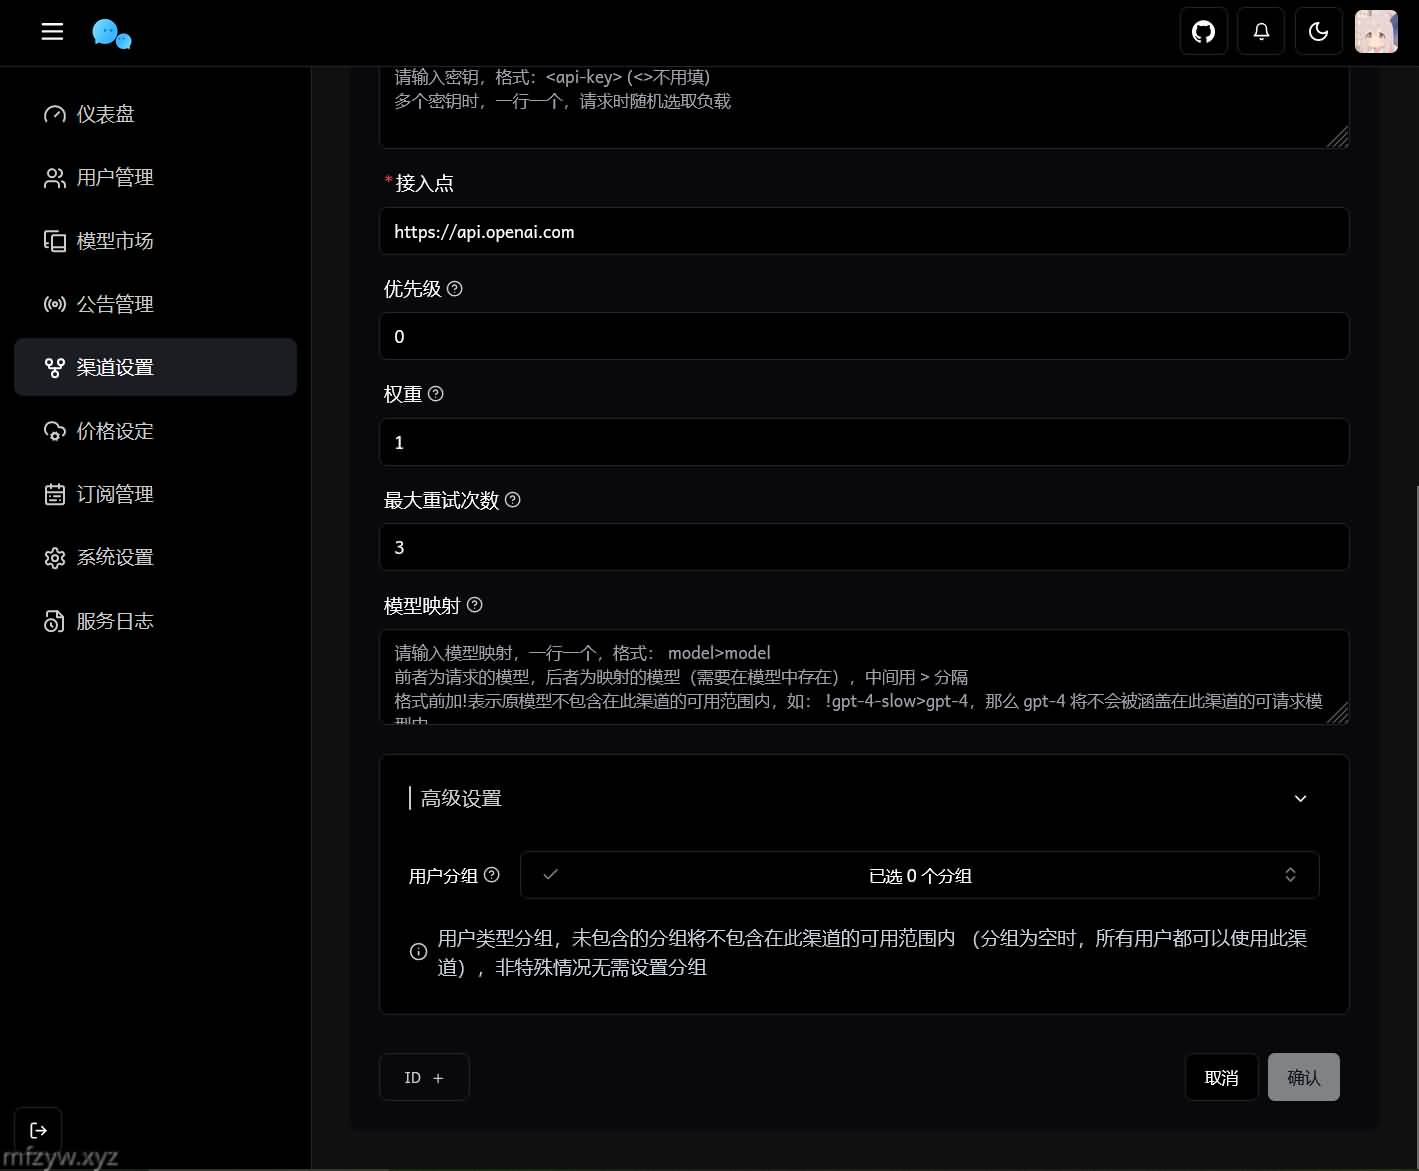
Task: Select 价格设定 in sidebar
Action: click(x=114, y=431)
